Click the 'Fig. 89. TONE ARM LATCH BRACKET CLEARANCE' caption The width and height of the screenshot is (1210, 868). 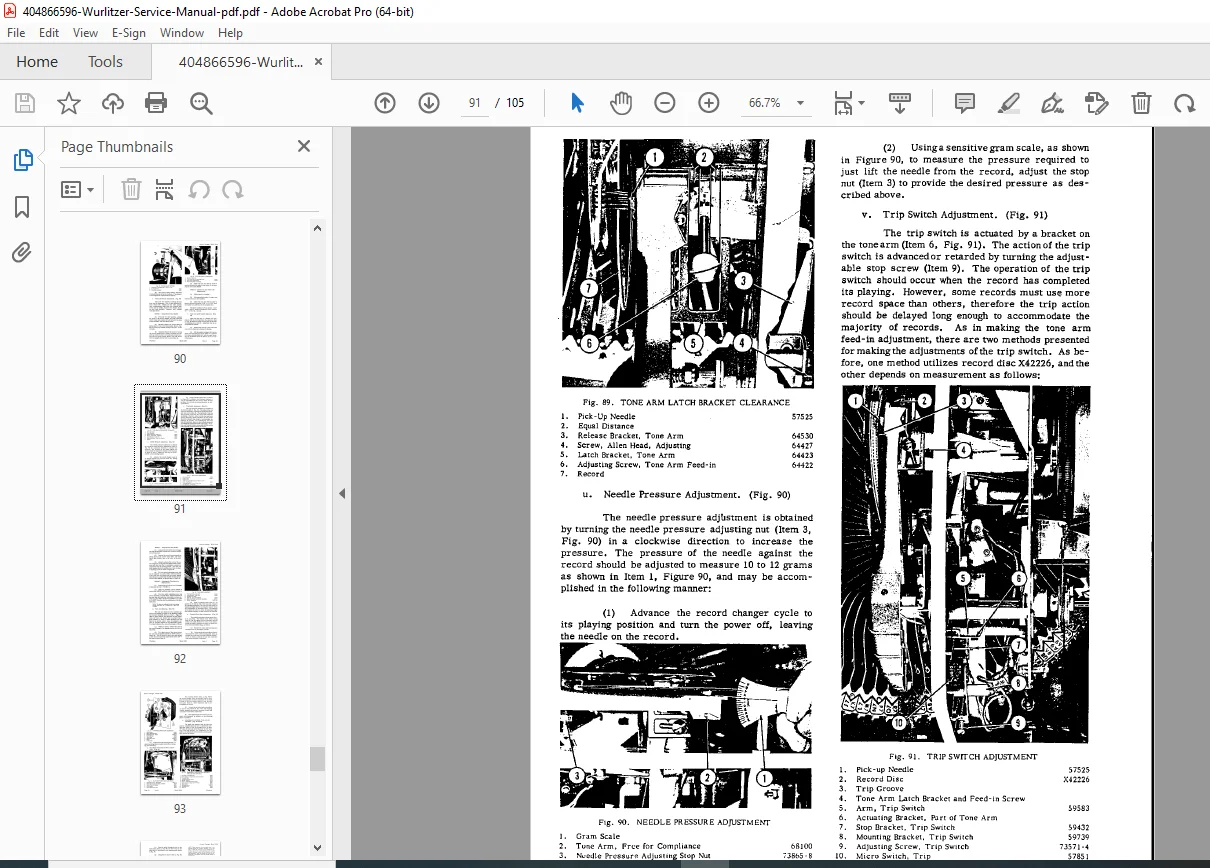pos(686,402)
